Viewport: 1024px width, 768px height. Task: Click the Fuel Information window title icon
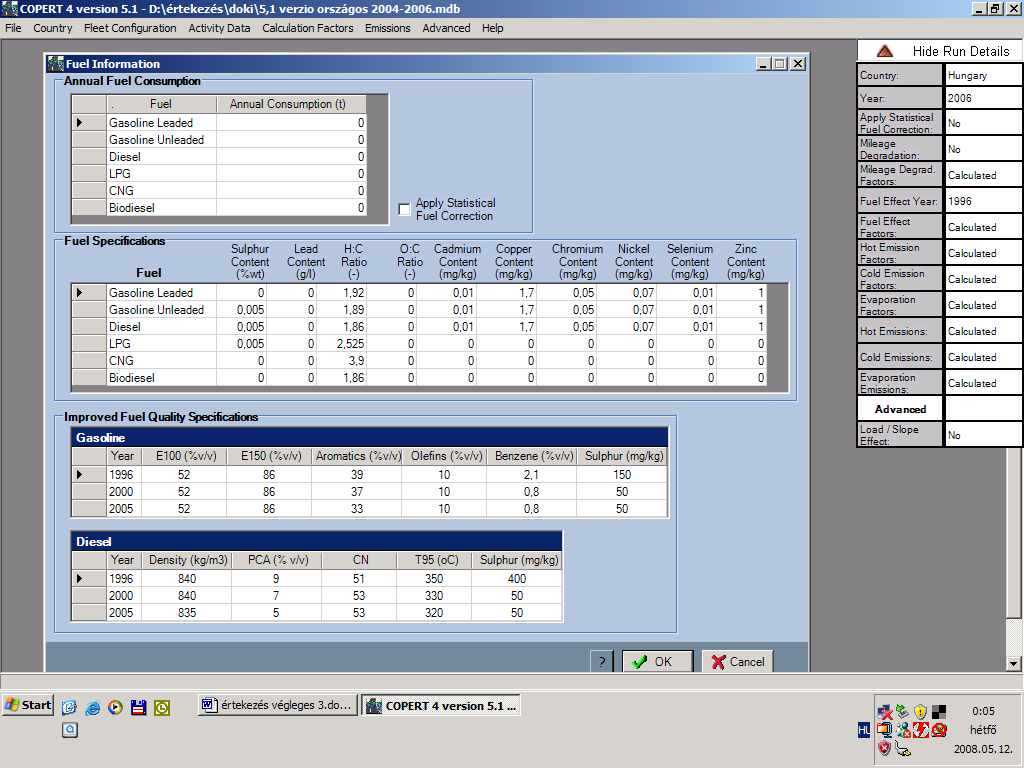(x=56, y=63)
